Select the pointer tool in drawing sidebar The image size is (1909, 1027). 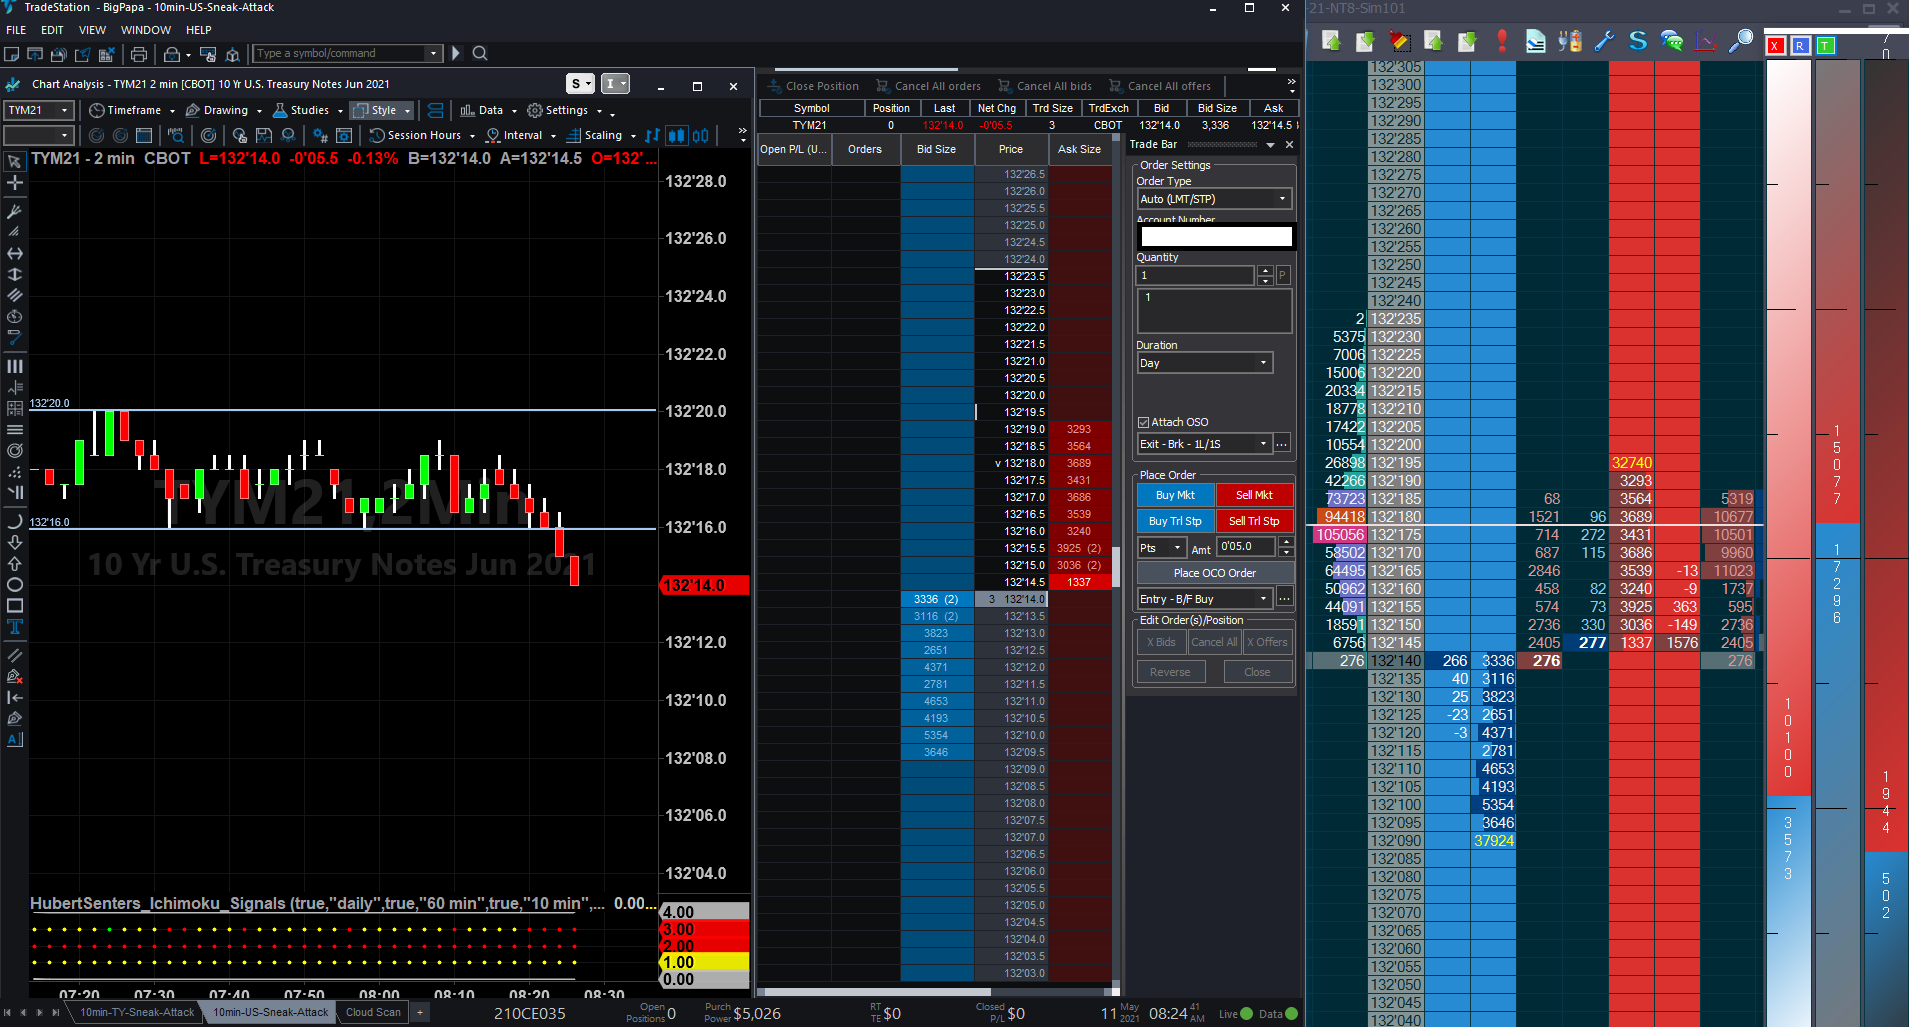pos(15,161)
